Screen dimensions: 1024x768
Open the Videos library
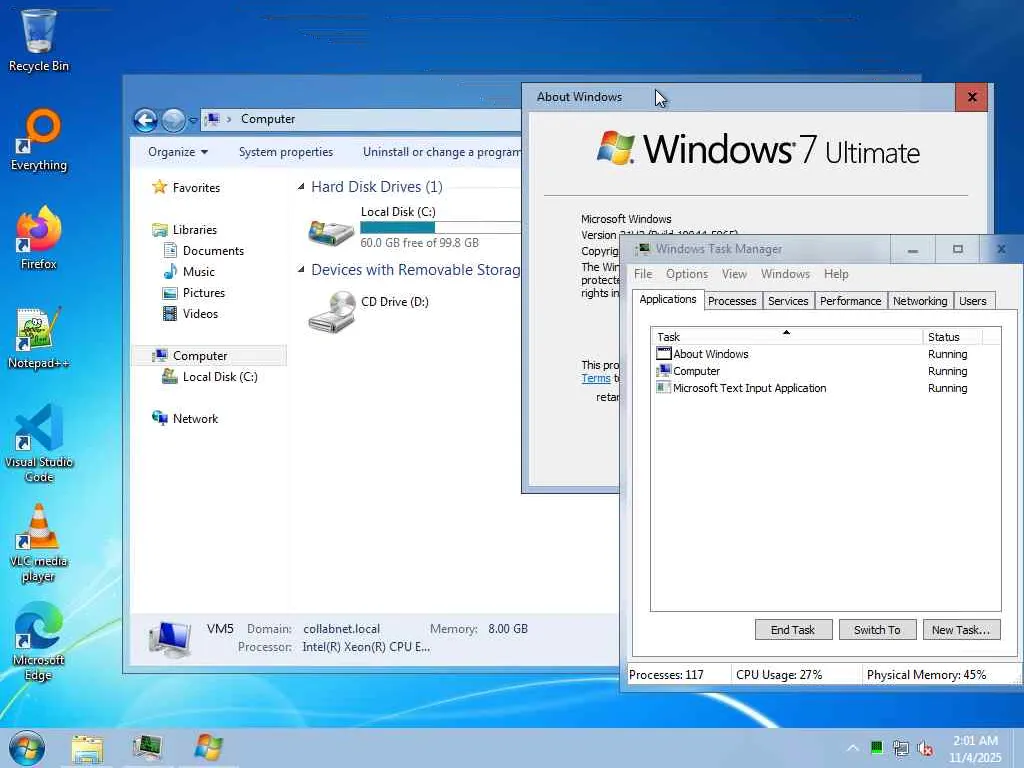pos(200,313)
